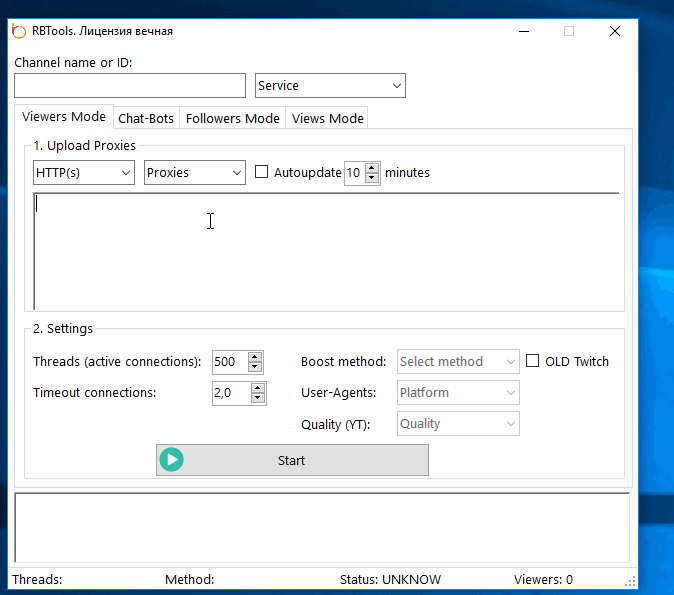The image size is (674, 595).
Task: Expand the HTTP(s) proxy type dropdown
Action: pyautogui.click(x=84, y=173)
